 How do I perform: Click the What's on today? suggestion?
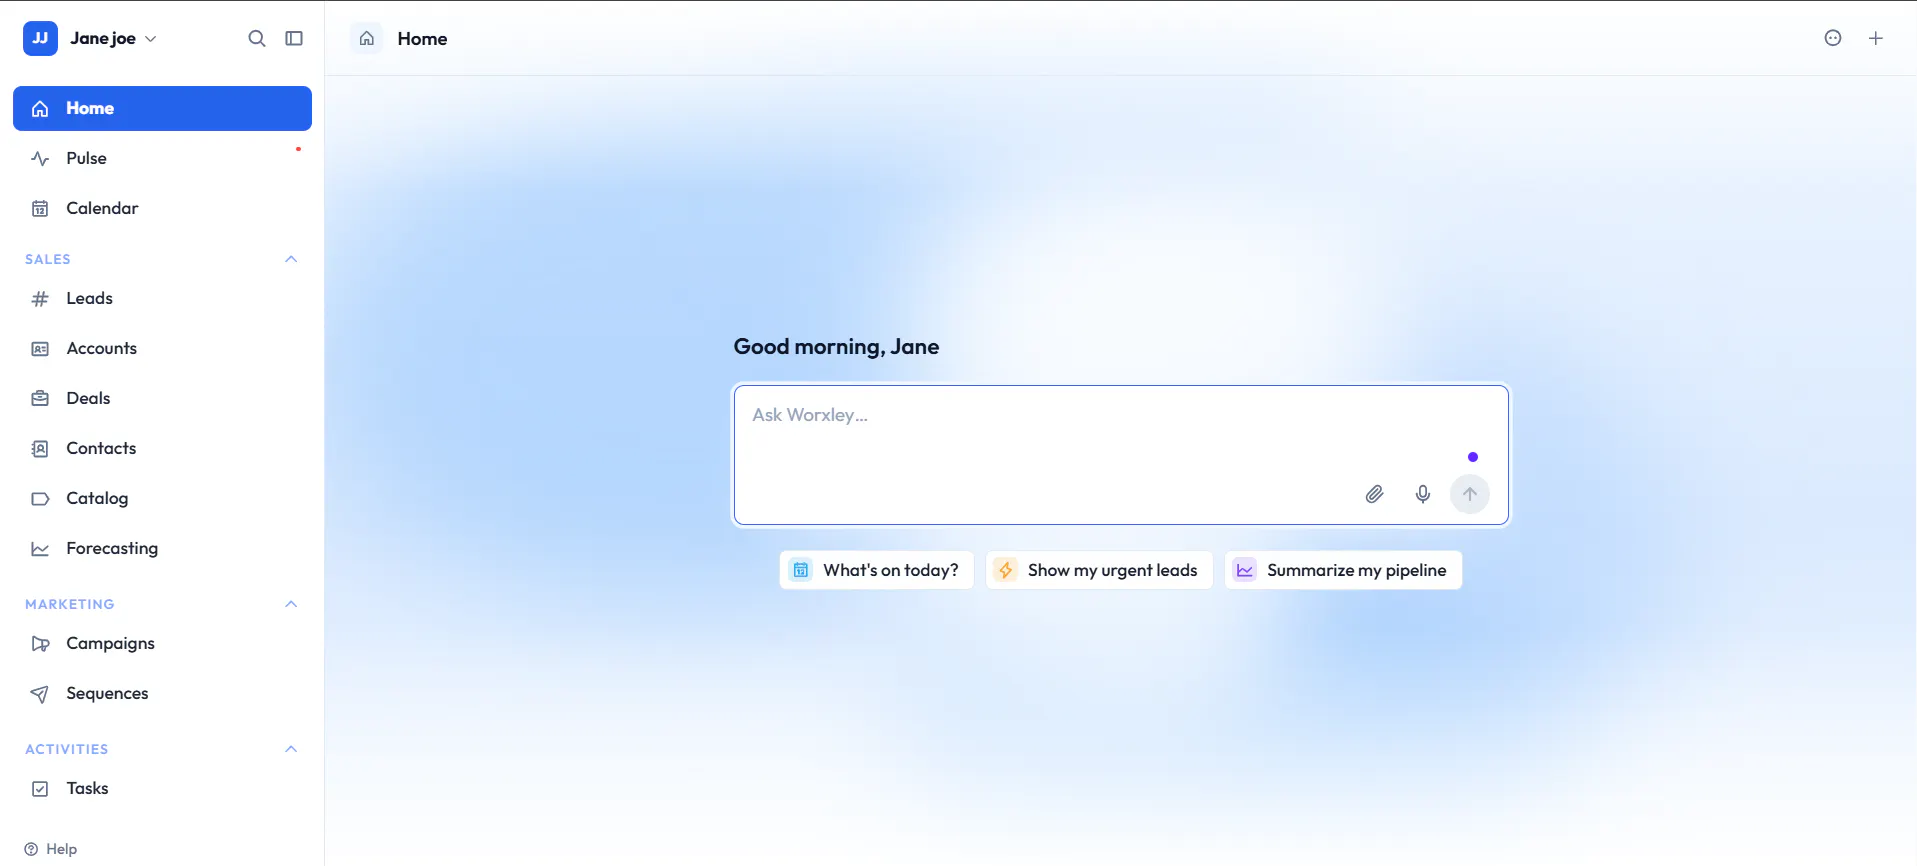[x=877, y=570]
